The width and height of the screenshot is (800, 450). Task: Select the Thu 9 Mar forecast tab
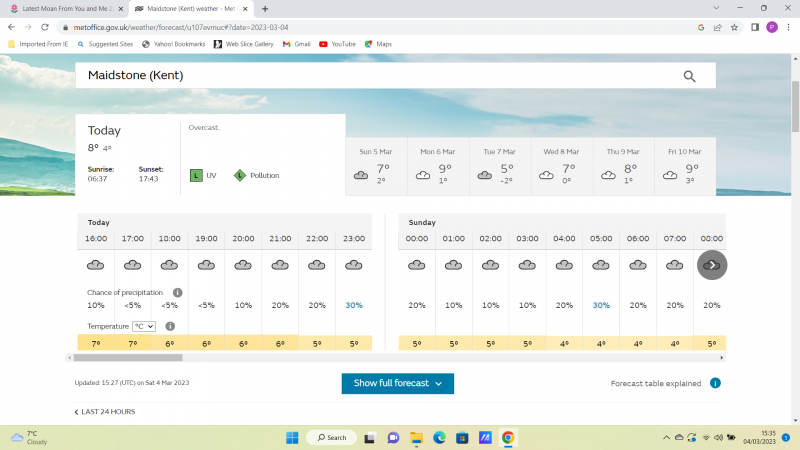click(x=623, y=166)
